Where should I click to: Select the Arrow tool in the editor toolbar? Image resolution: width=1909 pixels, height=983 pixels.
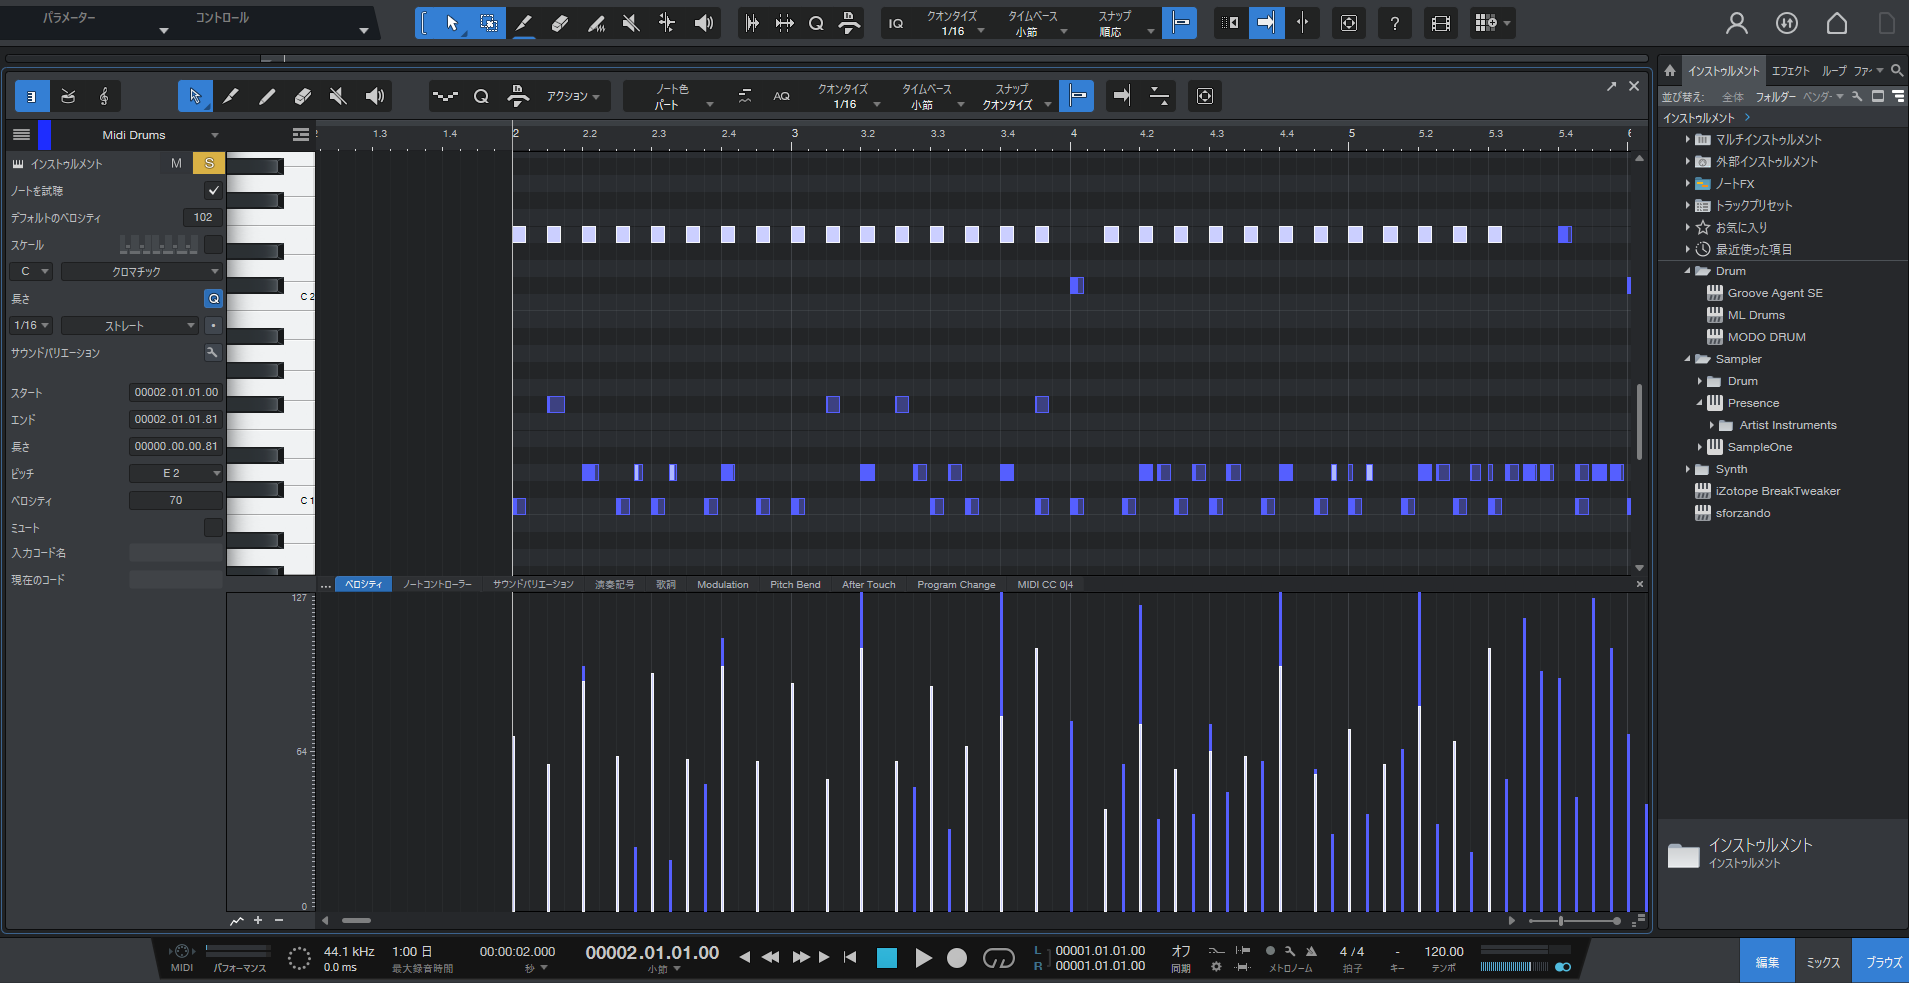pyautogui.click(x=195, y=96)
